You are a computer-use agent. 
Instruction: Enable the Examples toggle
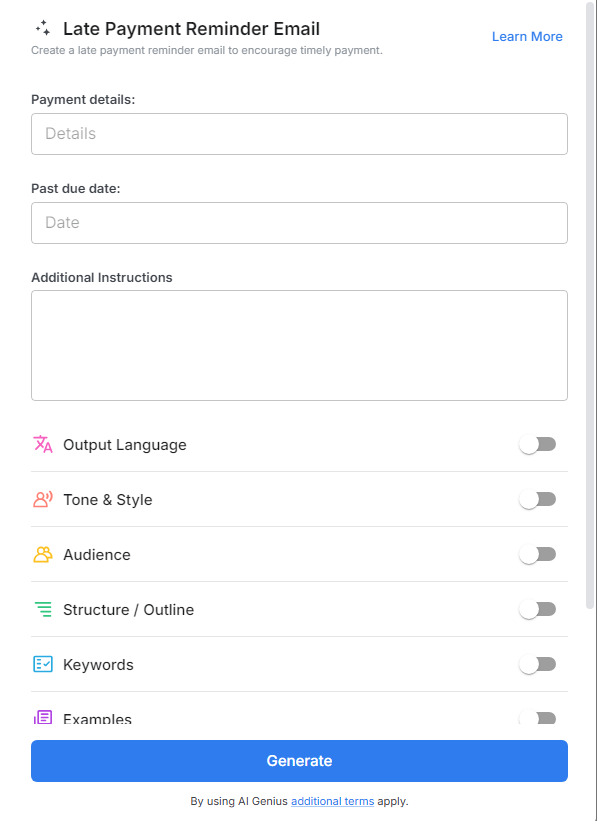[538, 717]
